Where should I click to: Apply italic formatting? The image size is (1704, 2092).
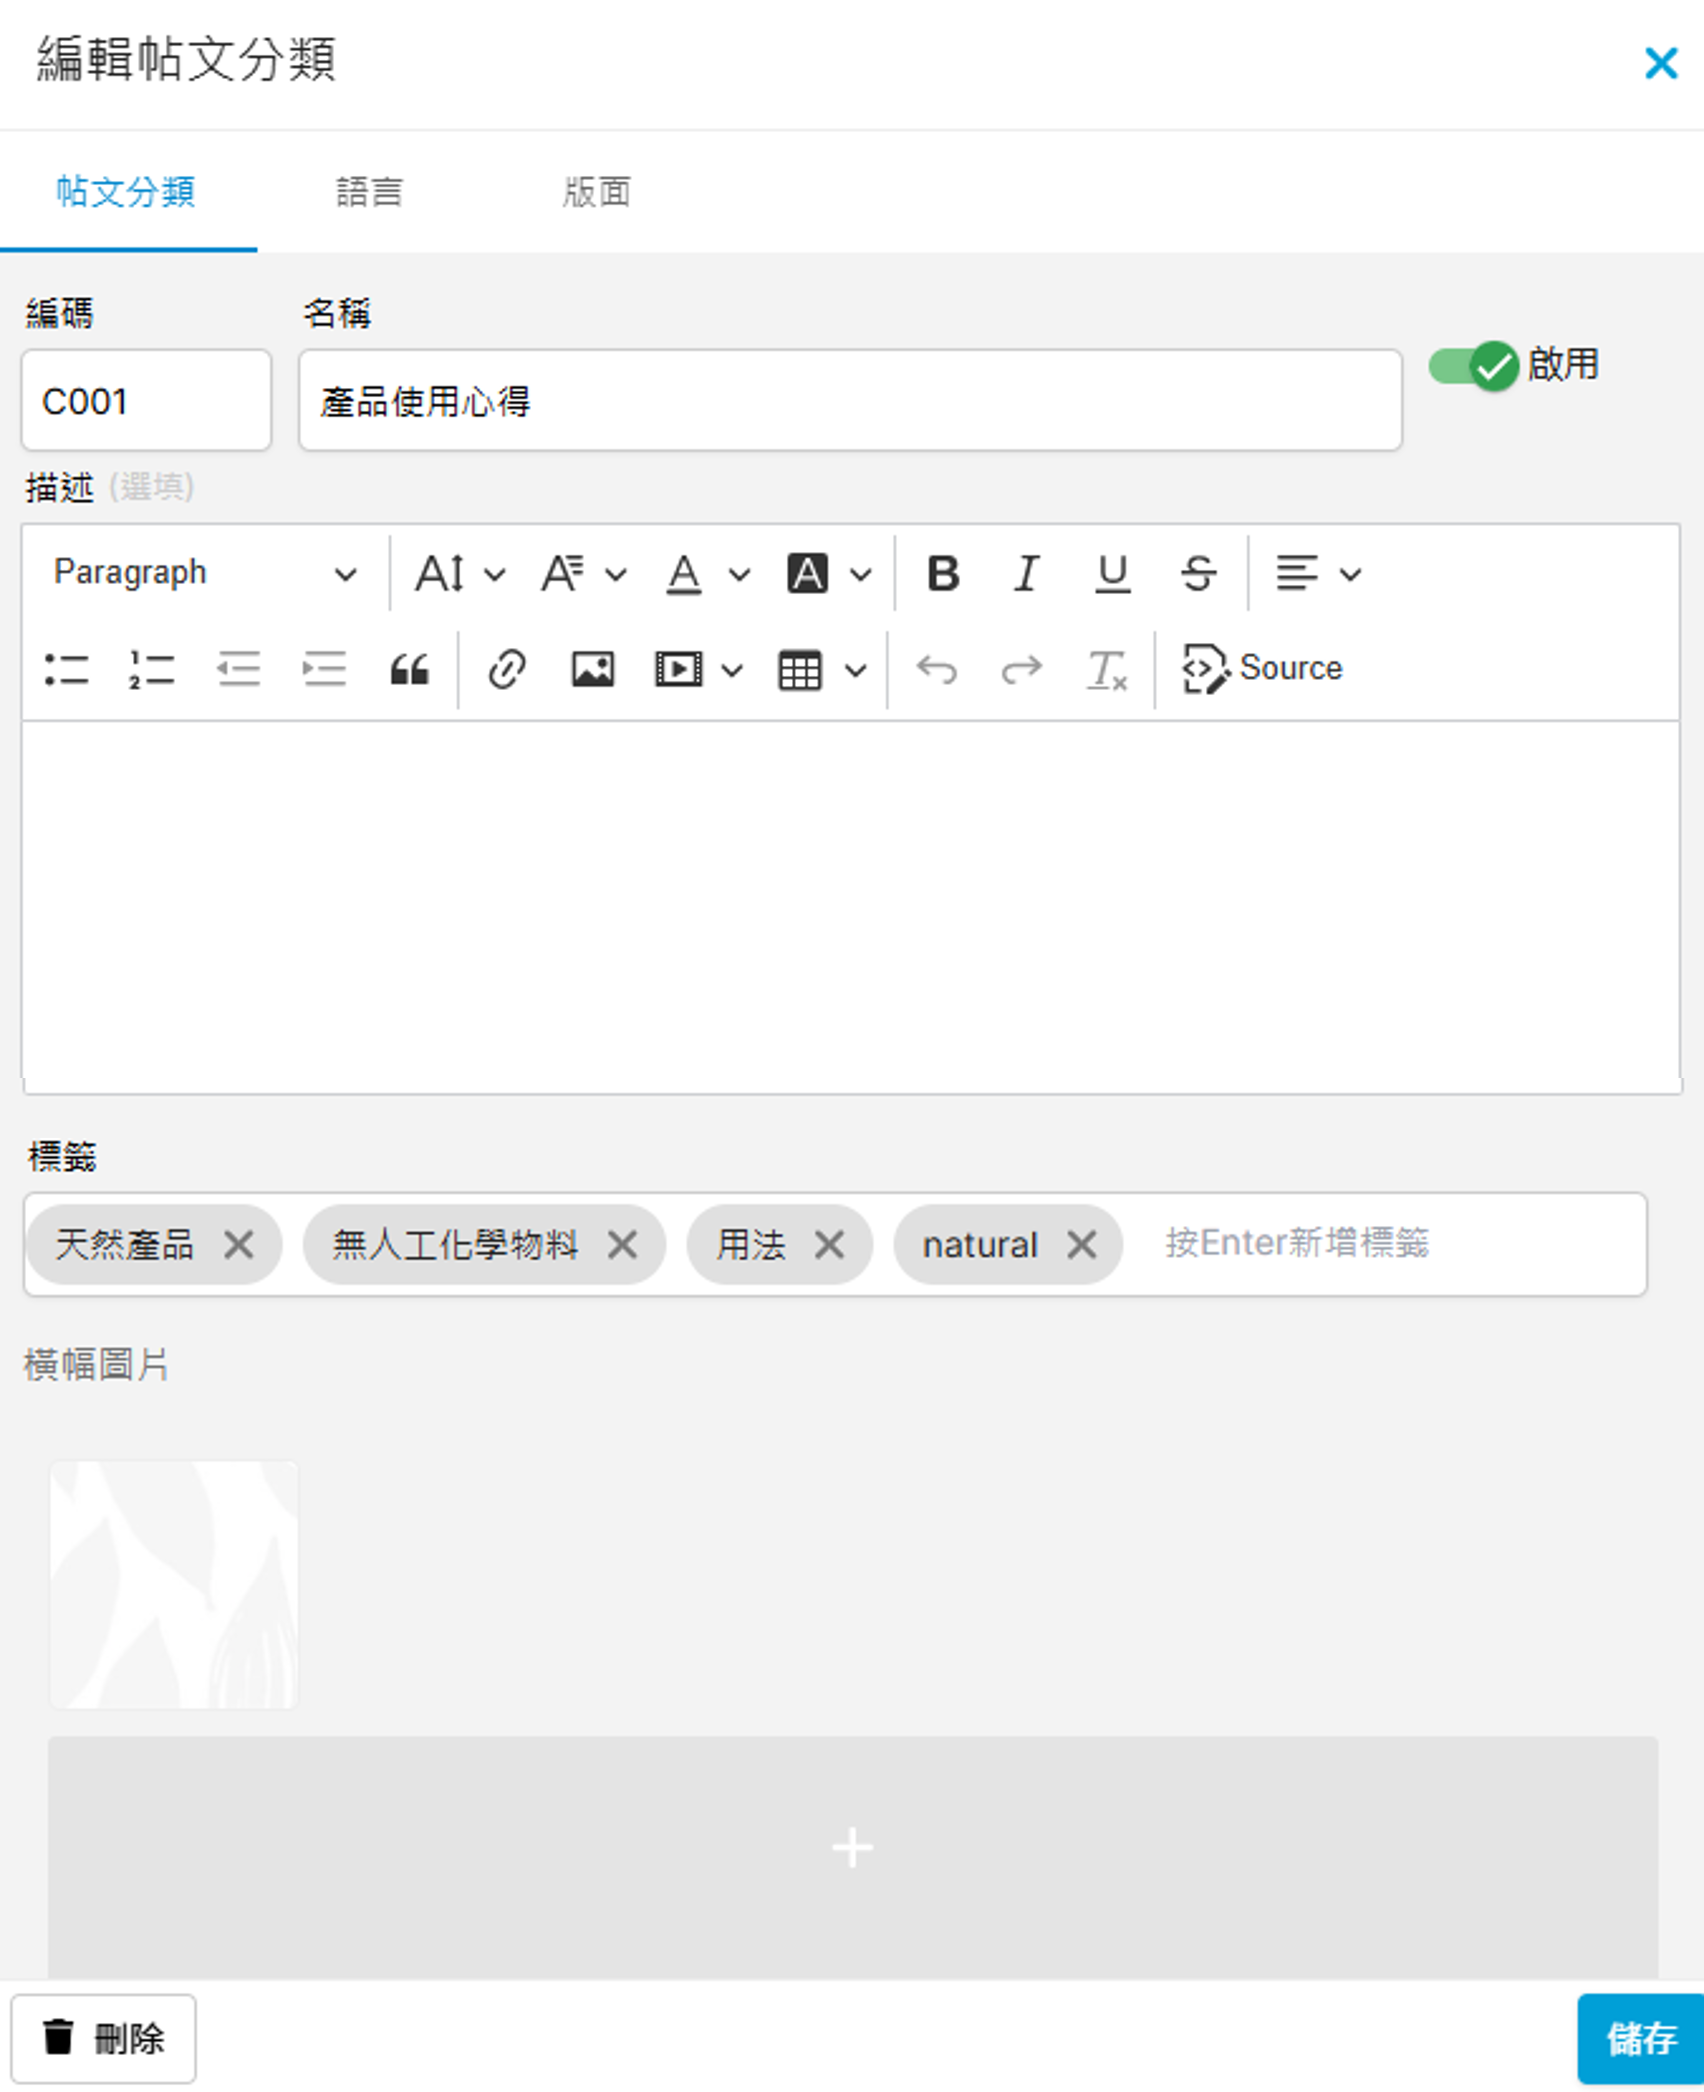click(x=1027, y=574)
